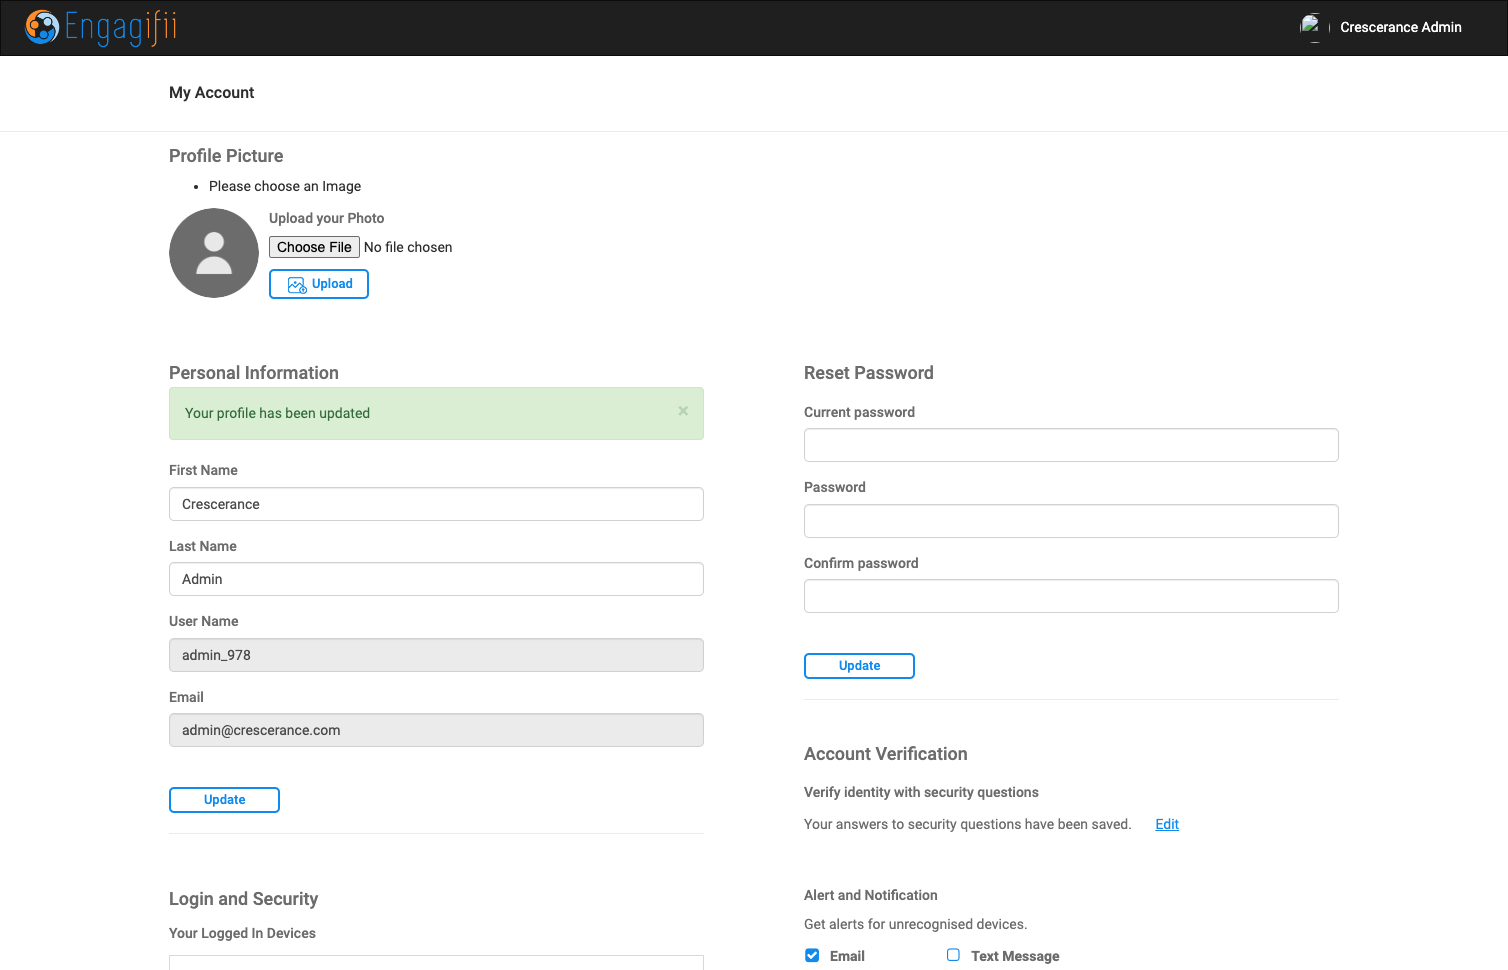Open Crescerance Admin account menu

1400,27
